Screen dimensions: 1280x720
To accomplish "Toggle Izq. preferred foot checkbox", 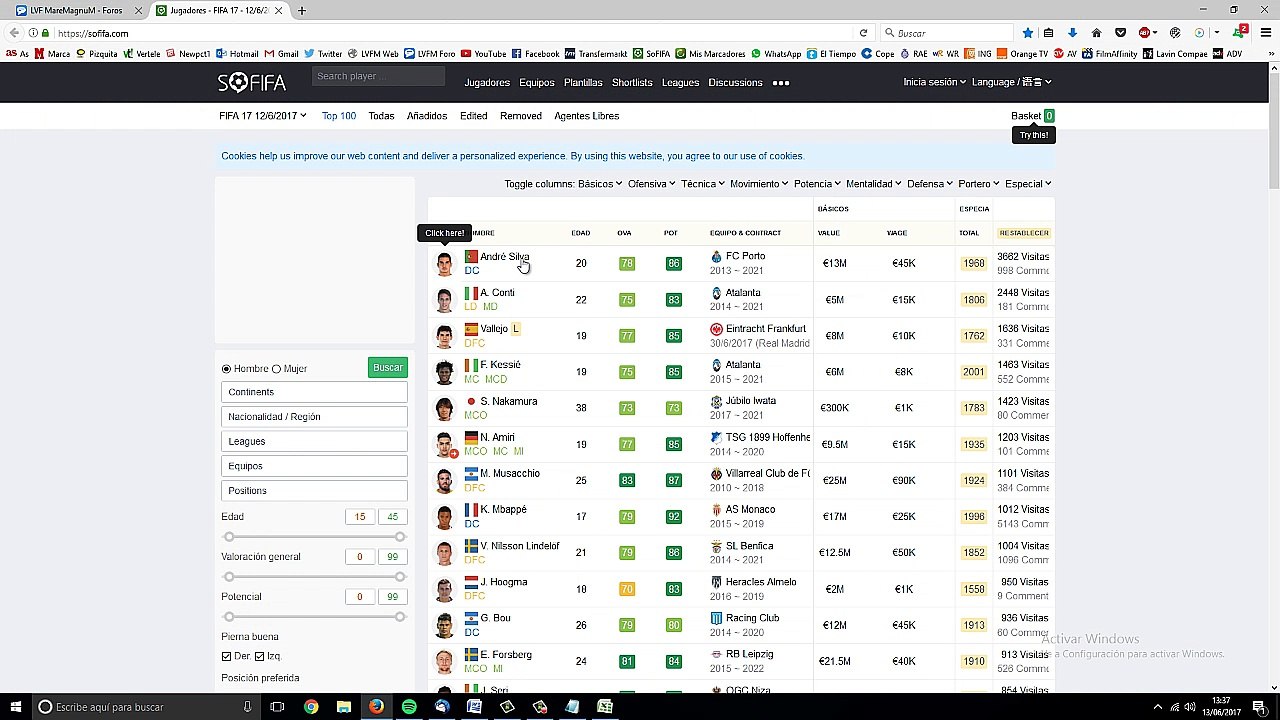I will pos(259,656).
